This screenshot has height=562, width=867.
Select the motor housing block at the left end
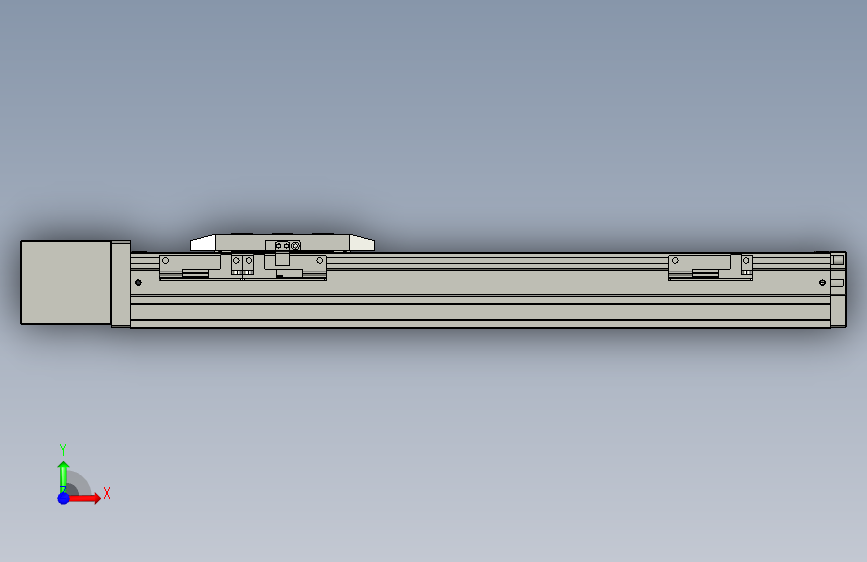point(66,282)
